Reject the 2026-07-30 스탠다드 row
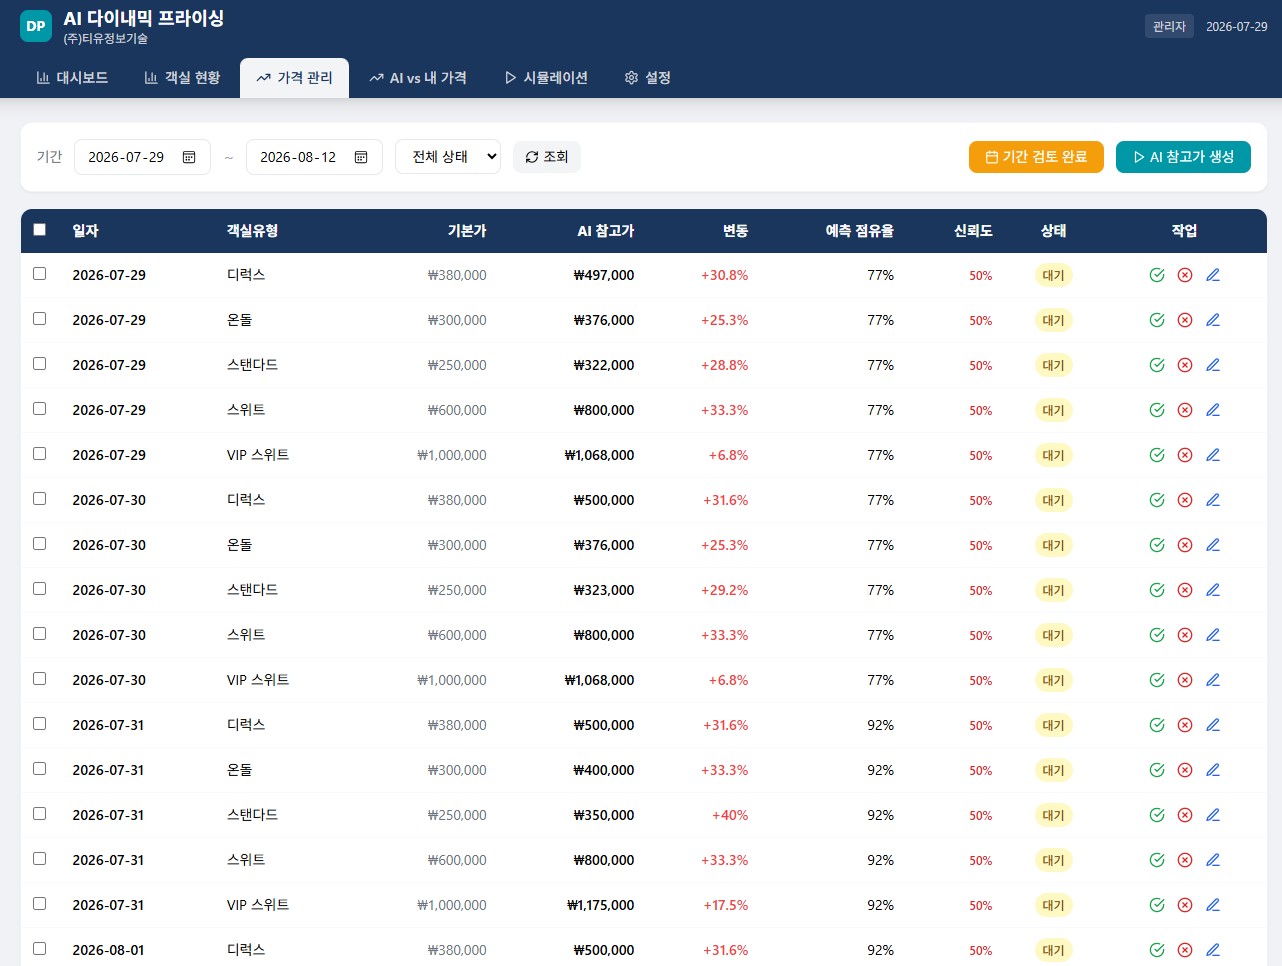1282x966 pixels. coord(1185,590)
